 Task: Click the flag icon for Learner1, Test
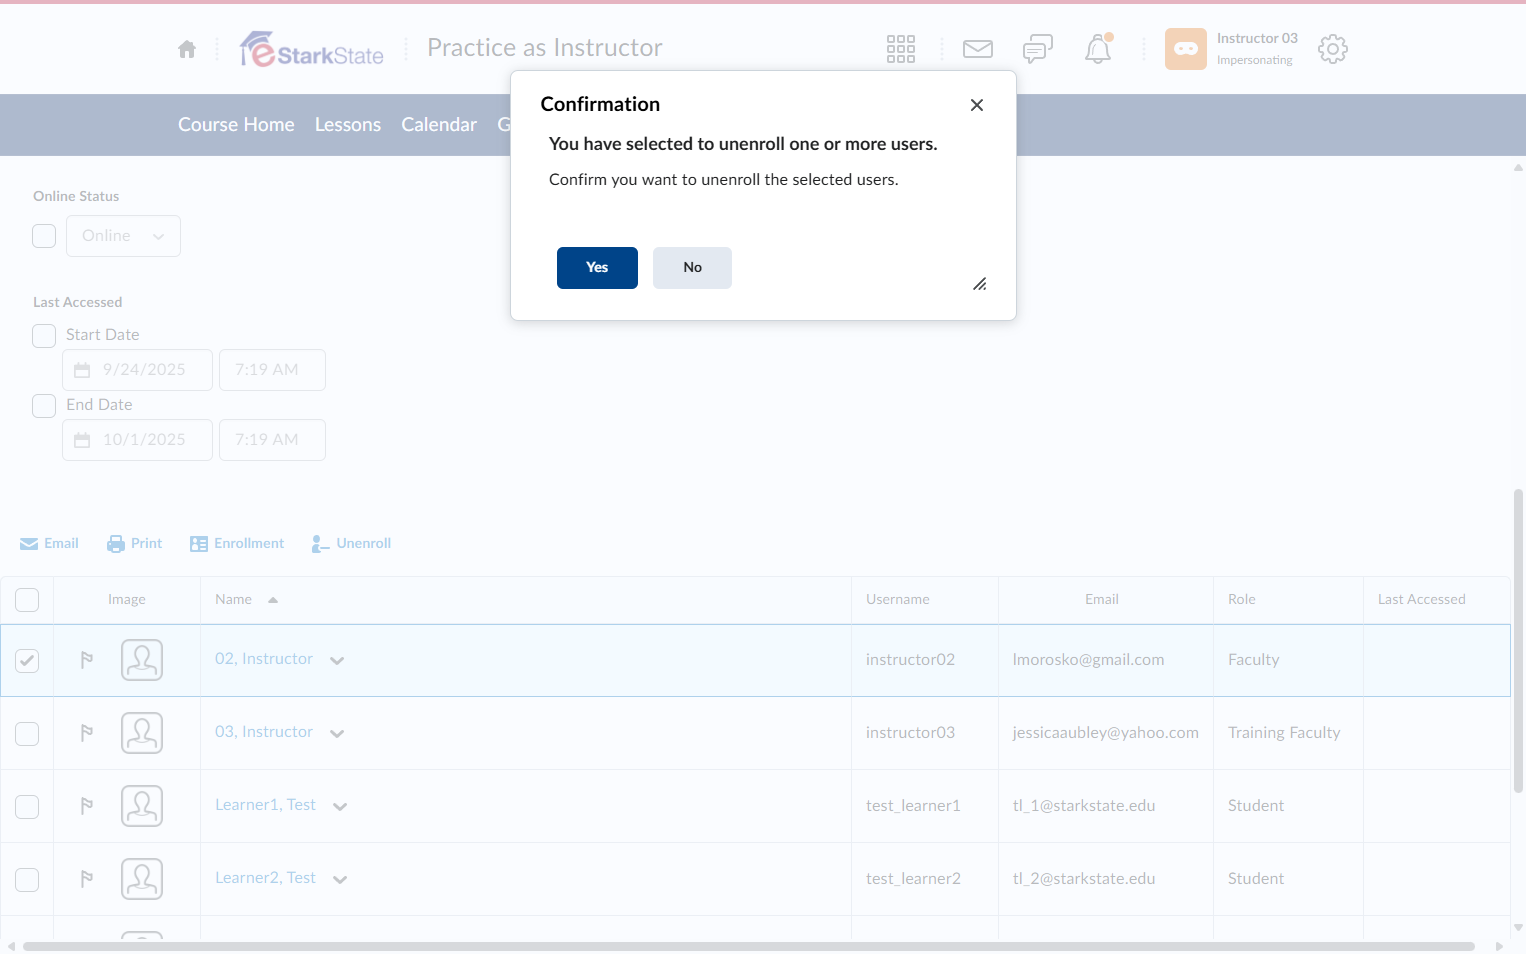pos(87,806)
